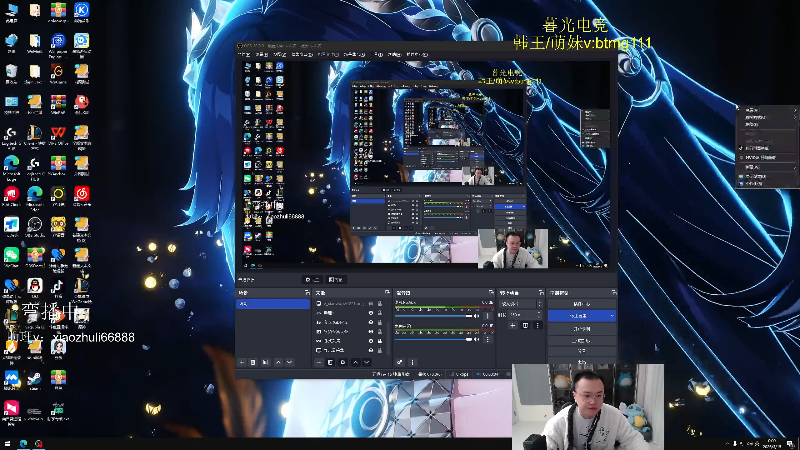Screen dimensions: 800x450
Task: Open scene transition type dropdown
Action: pos(521,304)
